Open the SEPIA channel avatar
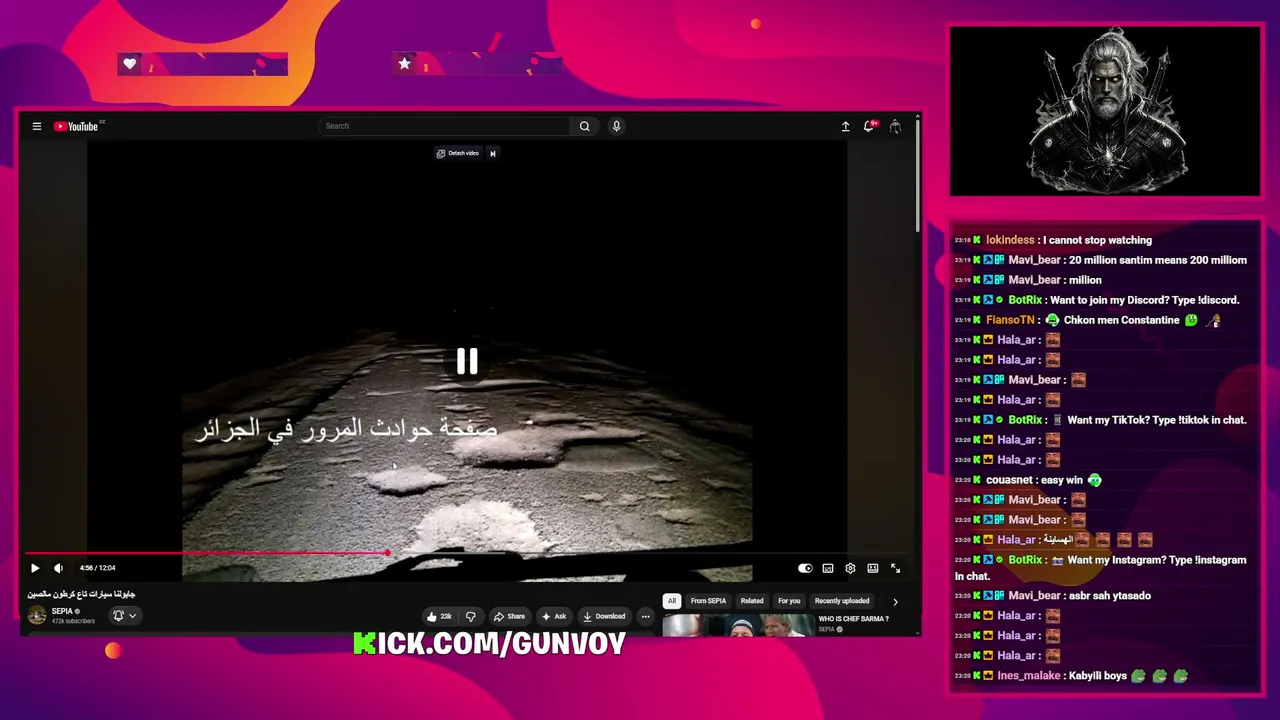The width and height of the screenshot is (1280, 720). (37, 616)
